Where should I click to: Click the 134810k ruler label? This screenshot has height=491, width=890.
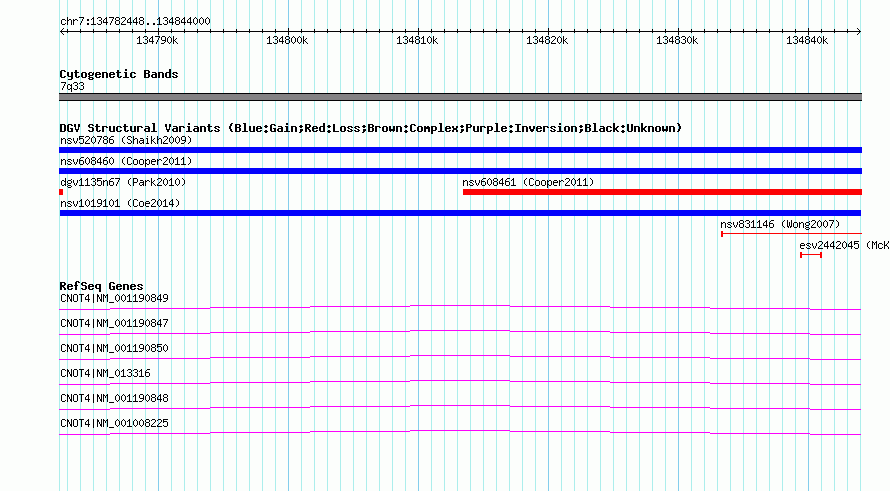pos(417,40)
